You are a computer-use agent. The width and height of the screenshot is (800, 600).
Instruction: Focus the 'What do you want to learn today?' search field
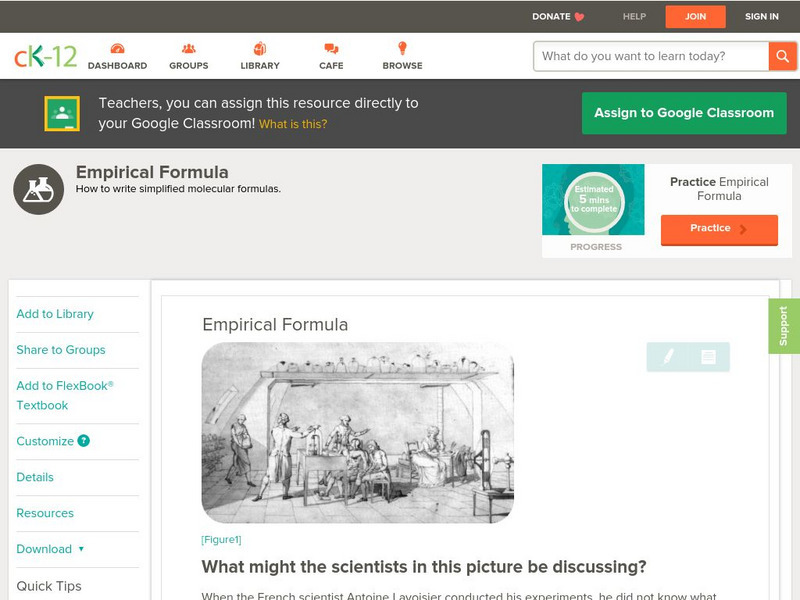(651, 56)
